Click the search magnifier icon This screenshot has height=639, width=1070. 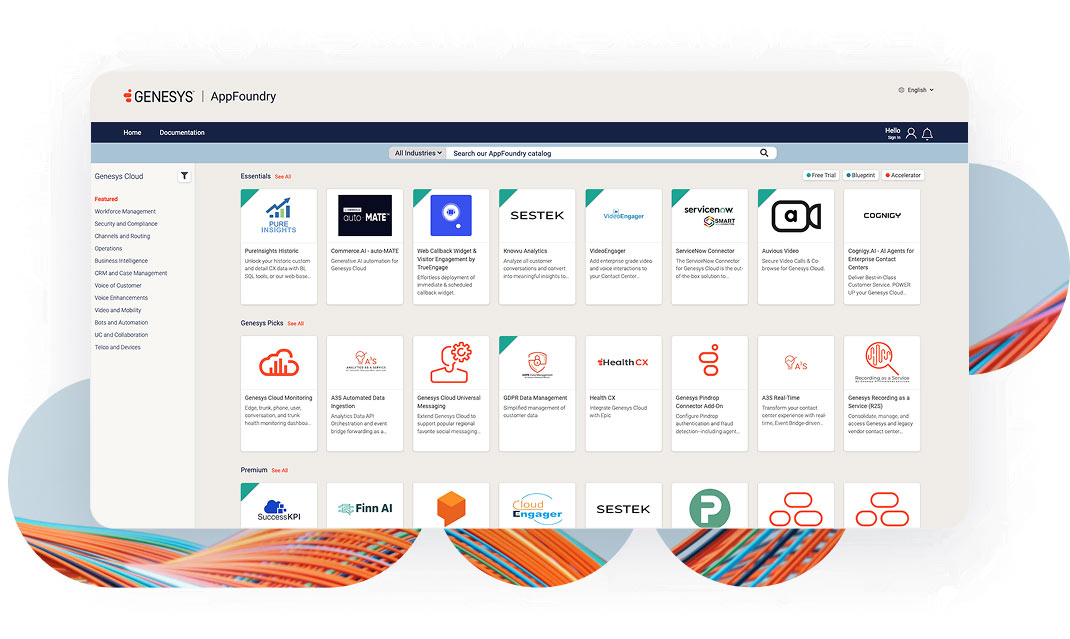click(x=764, y=153)
